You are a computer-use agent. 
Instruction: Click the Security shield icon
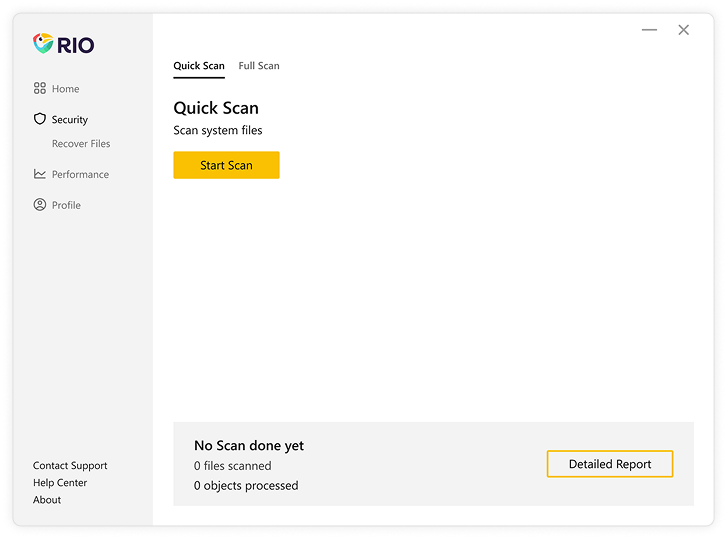(40, 119)
